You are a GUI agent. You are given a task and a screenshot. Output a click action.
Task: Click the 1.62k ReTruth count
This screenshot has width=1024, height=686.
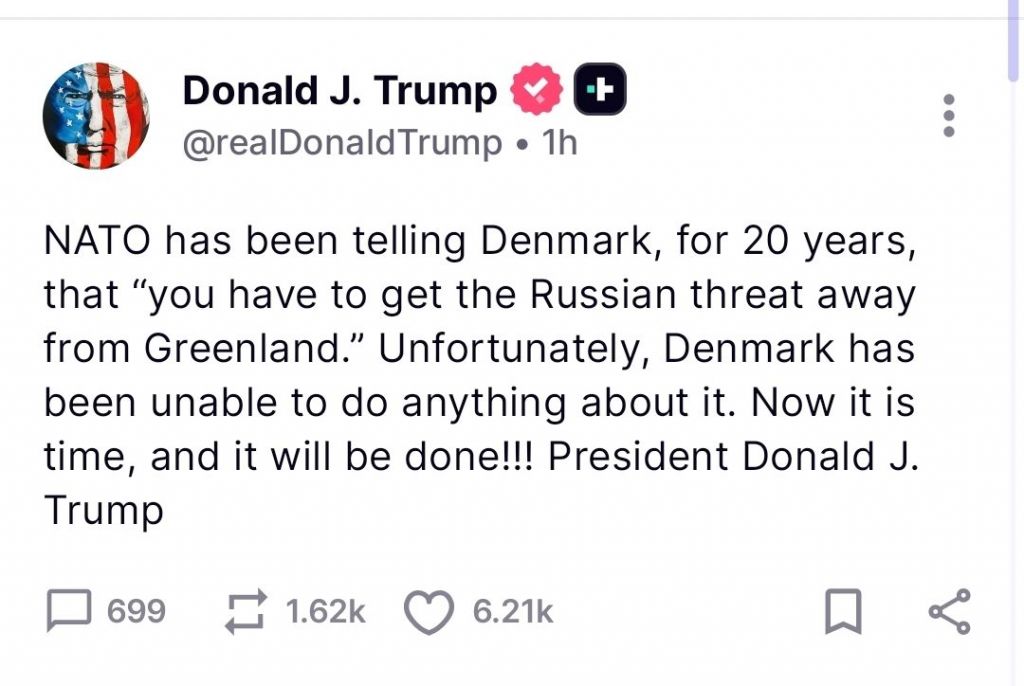pos(325,611)
